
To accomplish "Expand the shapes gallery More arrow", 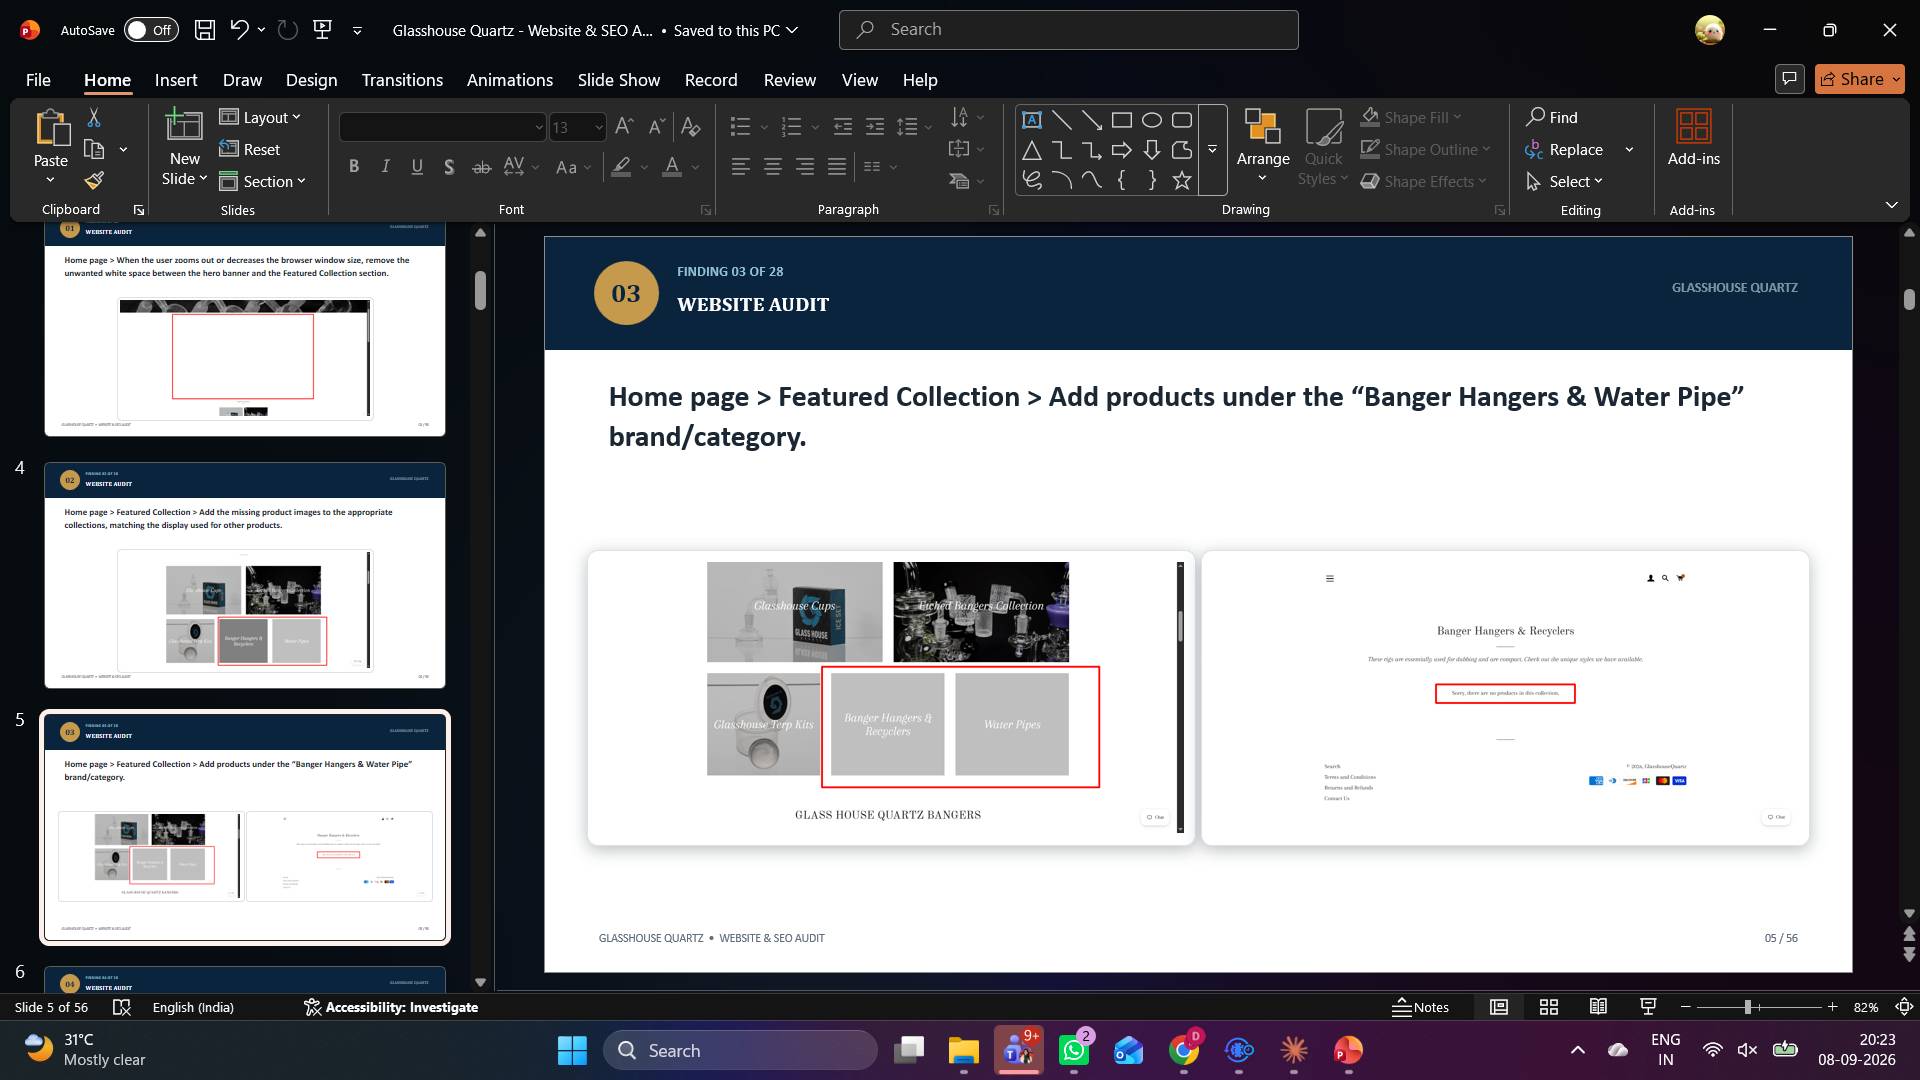I will (x=1212, y=150).
